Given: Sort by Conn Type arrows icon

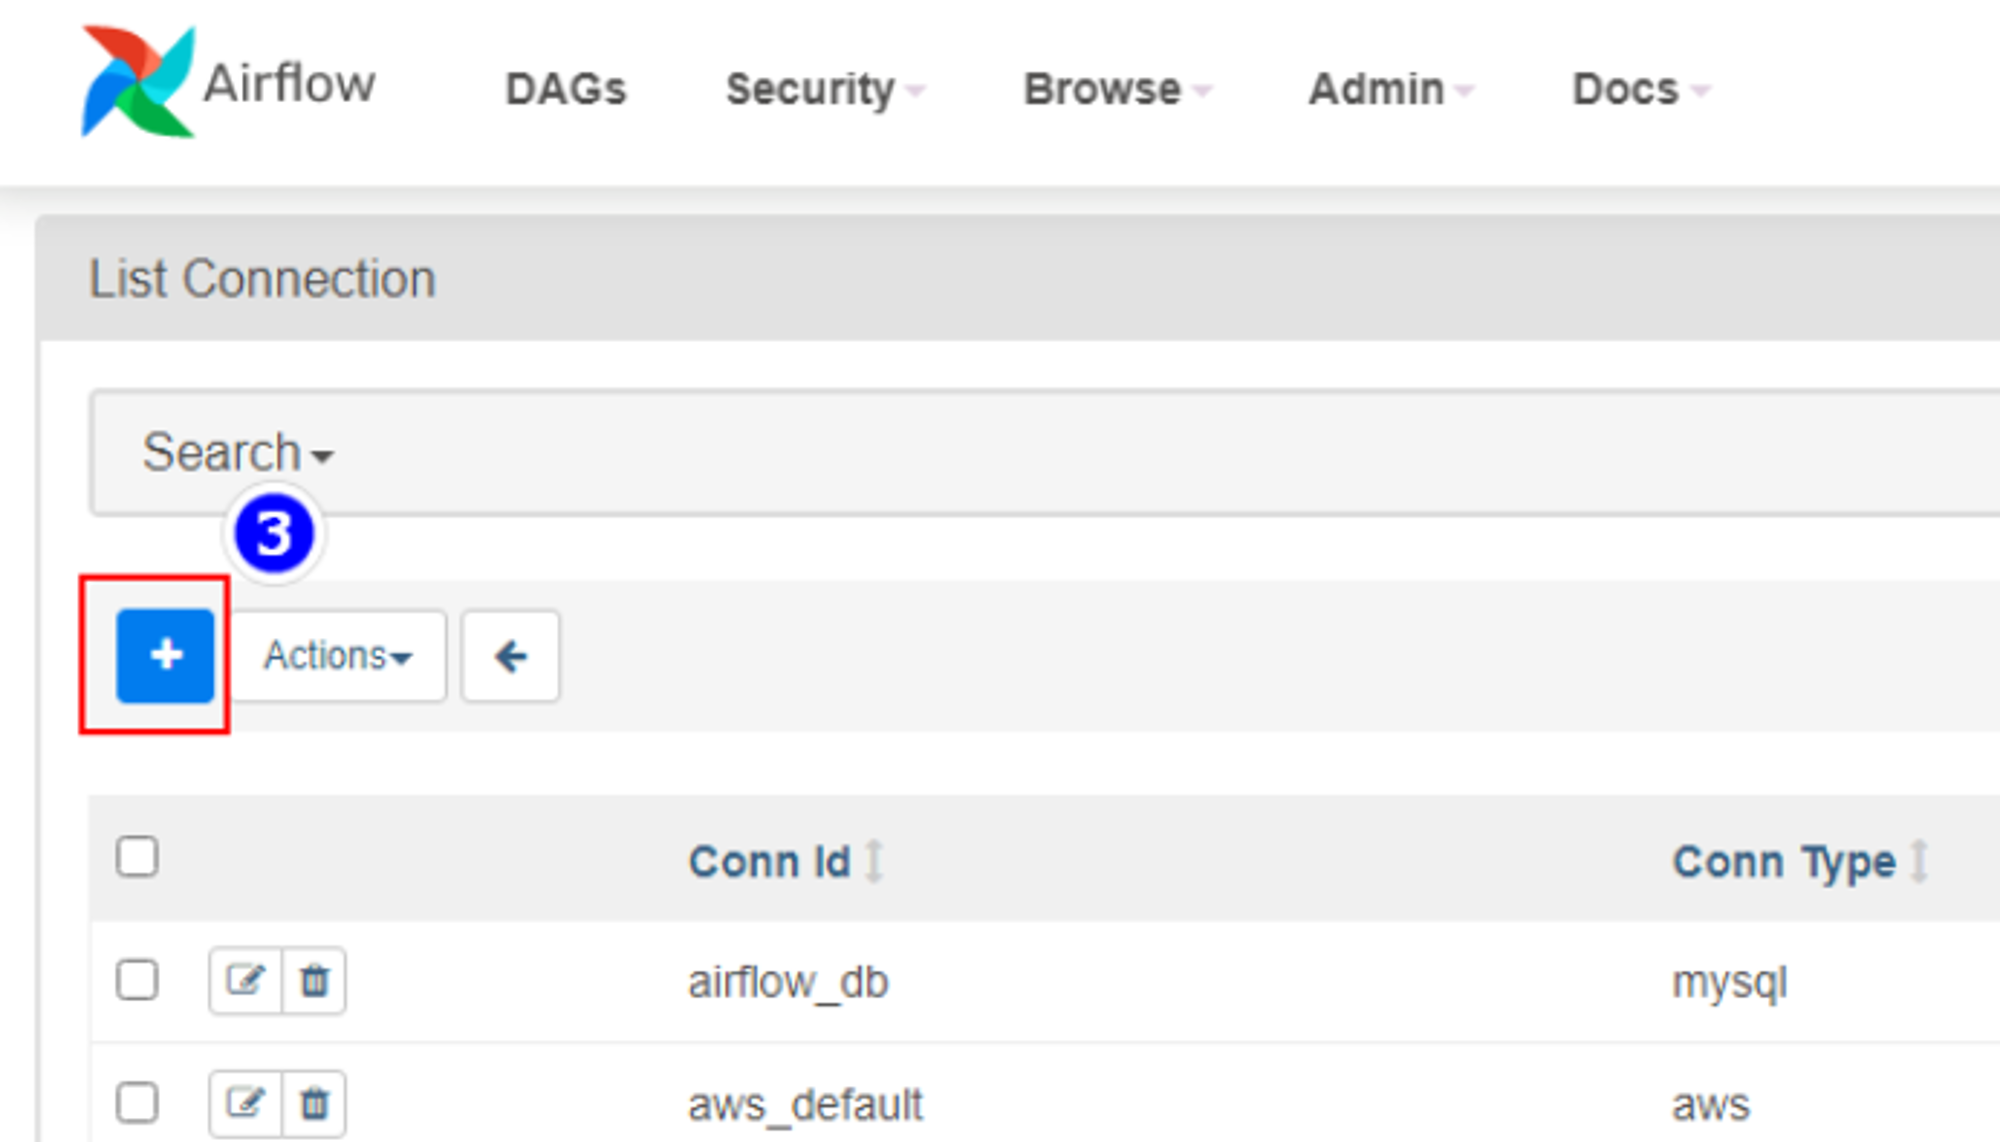Looking at the screenshot, I should (1919, 861).
